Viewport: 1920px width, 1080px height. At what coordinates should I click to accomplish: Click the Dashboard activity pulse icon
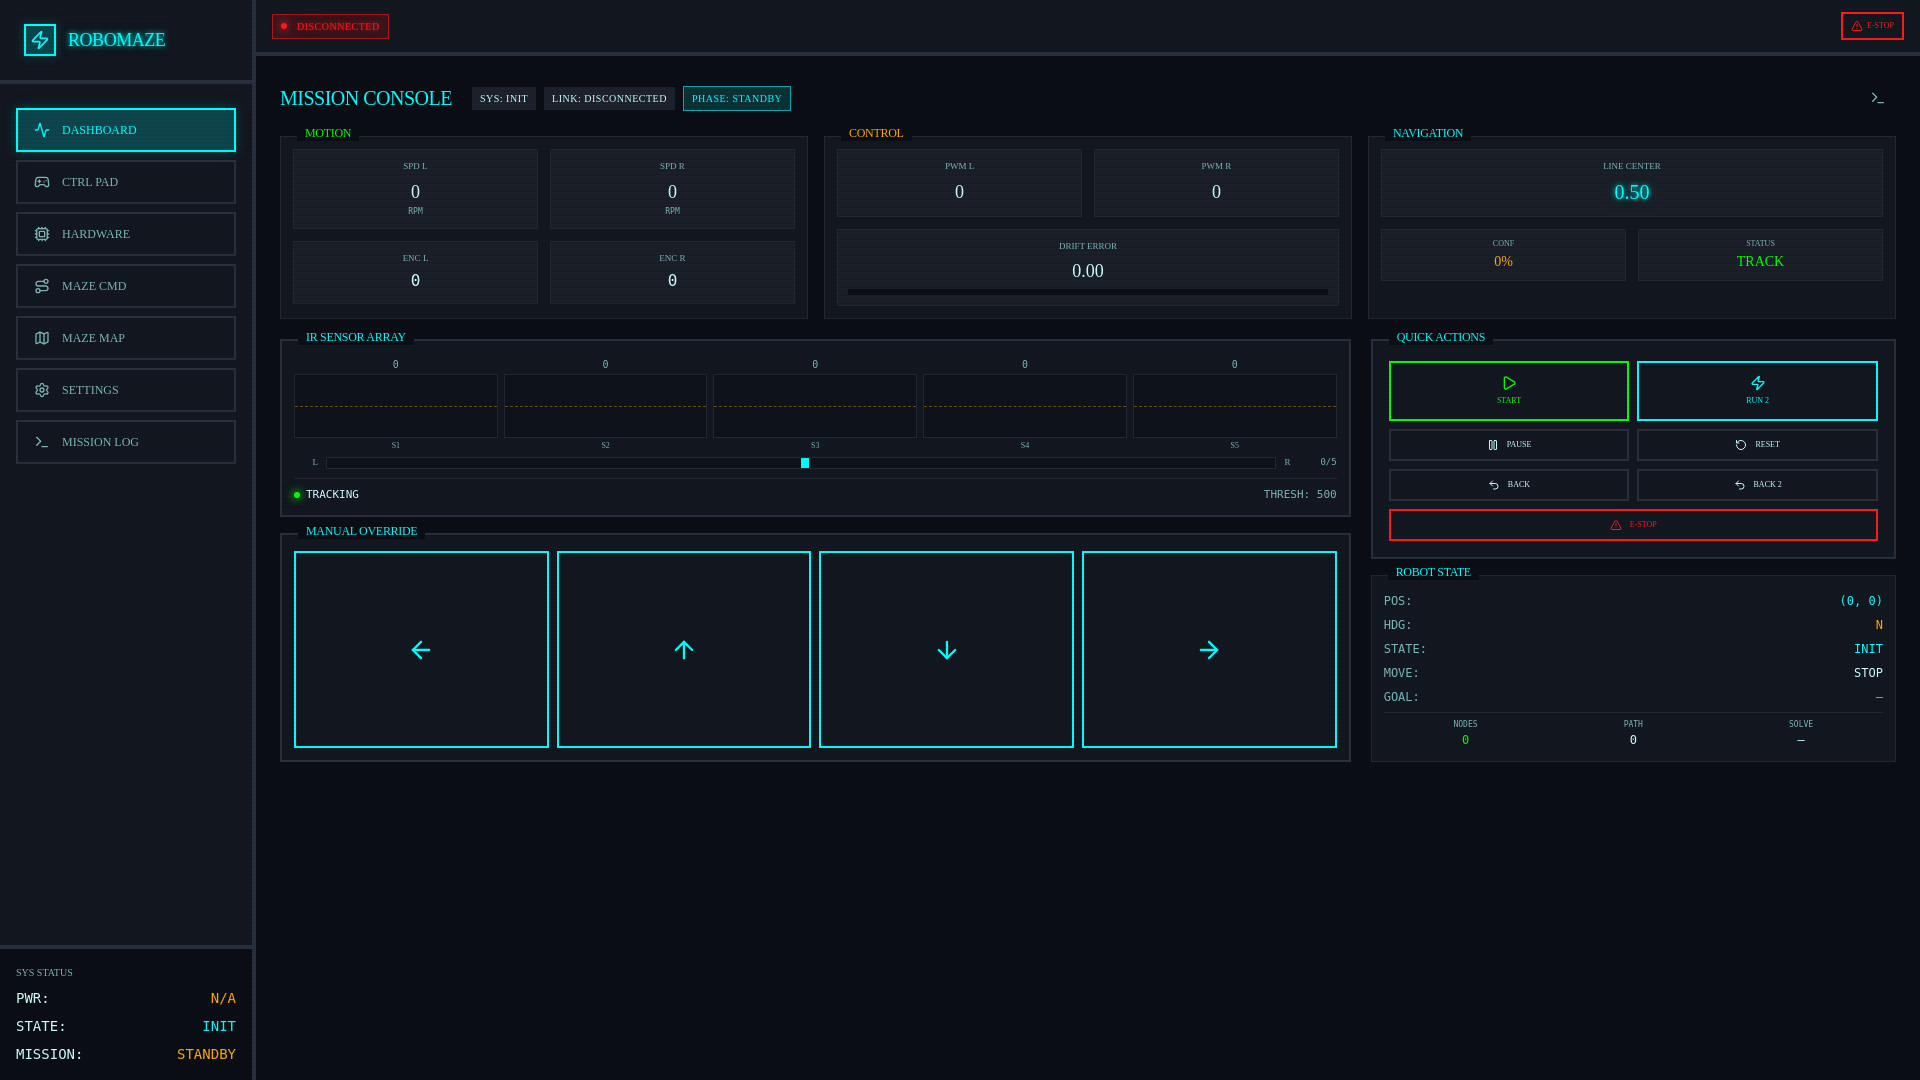click(42, 130)
